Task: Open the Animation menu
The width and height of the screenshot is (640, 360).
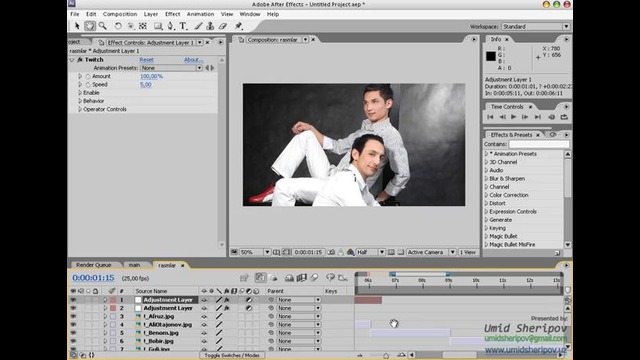Action: 200,14
